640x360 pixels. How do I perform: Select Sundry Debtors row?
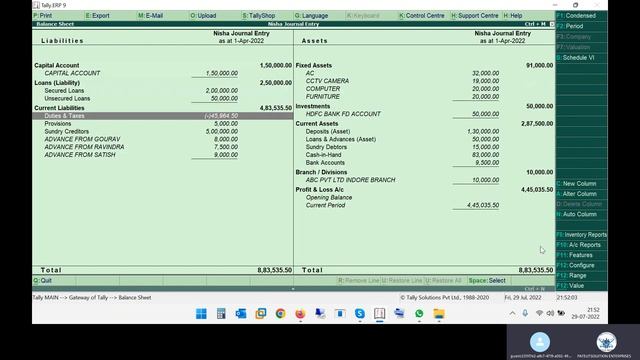pos(424,147)
